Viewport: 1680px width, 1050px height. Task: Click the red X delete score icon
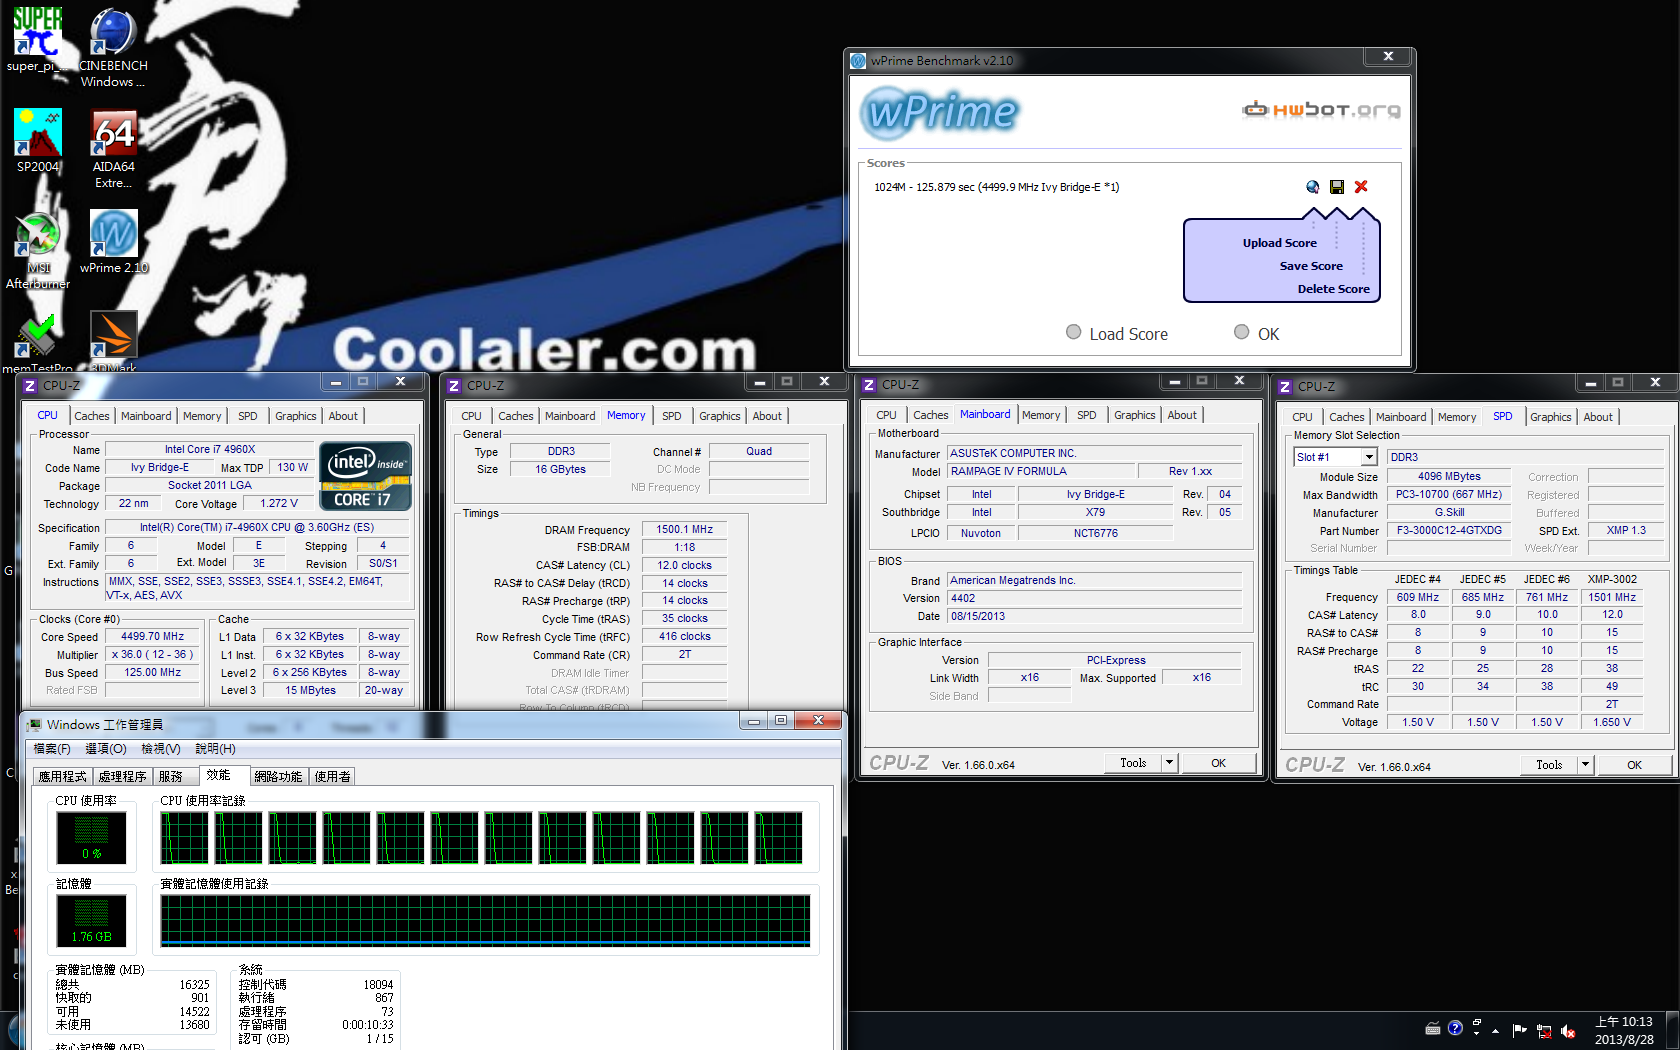[x=1361, y=187]
